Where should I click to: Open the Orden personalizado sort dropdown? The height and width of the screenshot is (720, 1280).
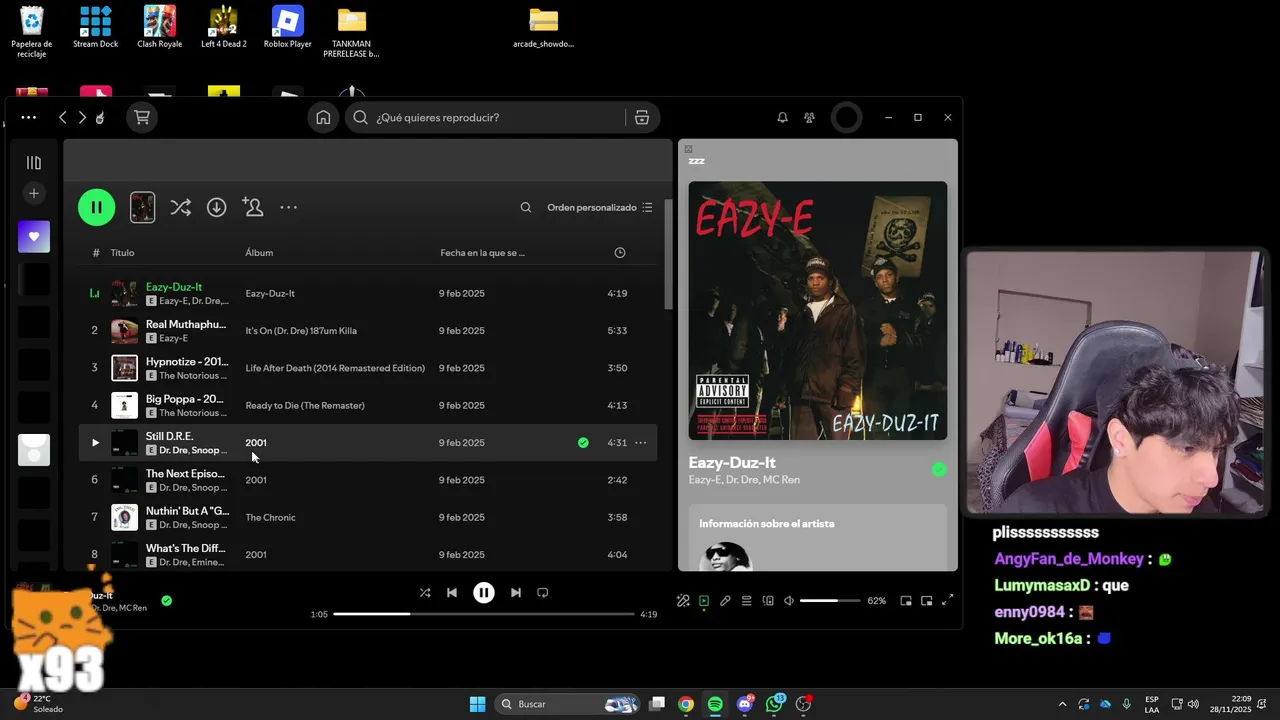pyautogui.click(x=600, y=207)
